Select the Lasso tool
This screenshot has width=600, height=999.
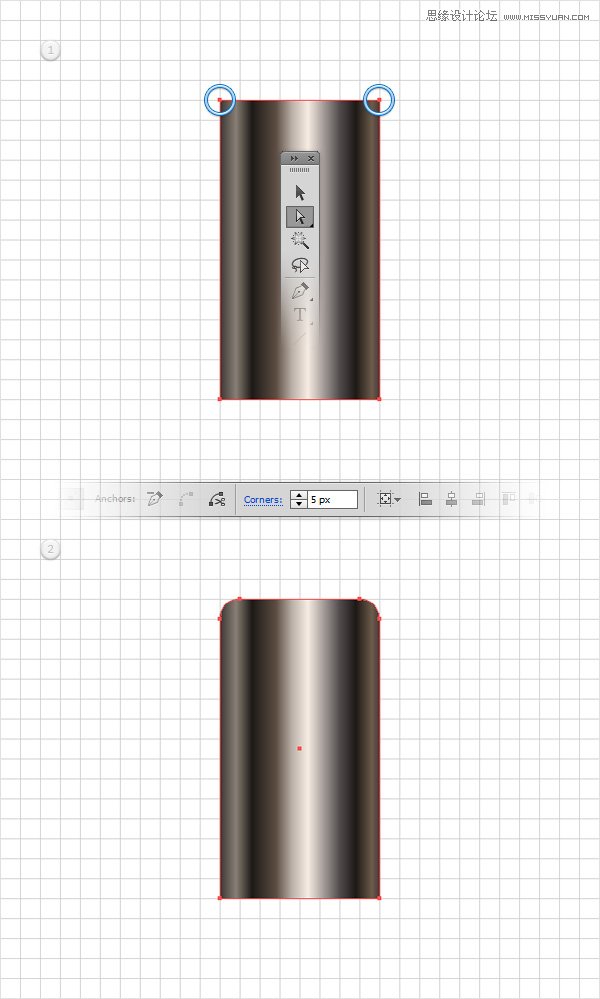coord(300,265)
